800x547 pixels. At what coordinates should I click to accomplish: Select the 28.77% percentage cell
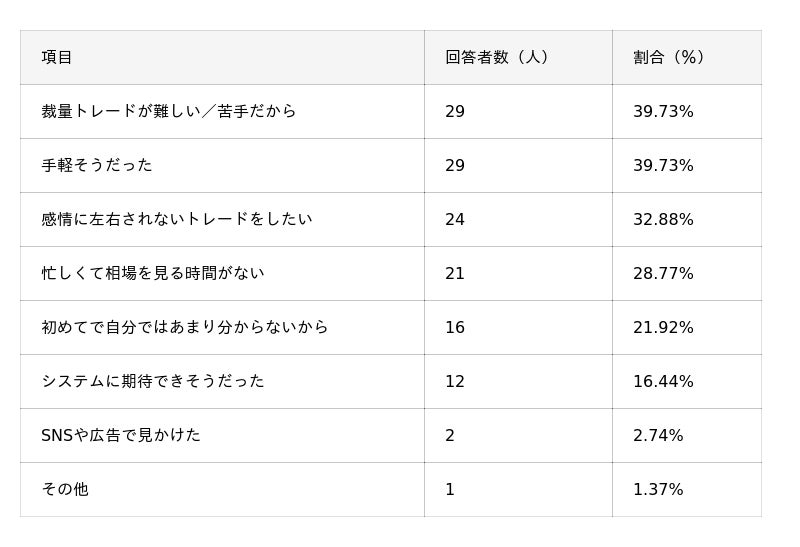[x=663, y=273]
